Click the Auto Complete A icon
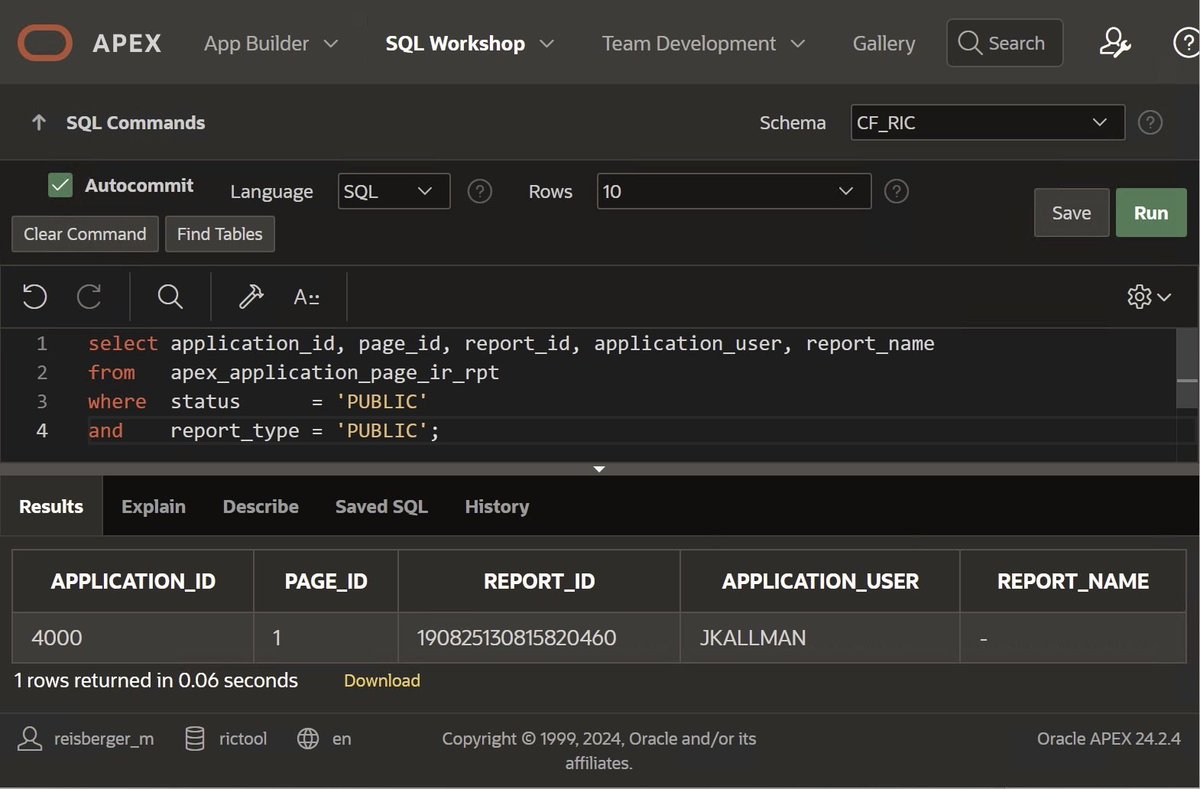This screenshot has width=1200, height=789. (306, 297)
